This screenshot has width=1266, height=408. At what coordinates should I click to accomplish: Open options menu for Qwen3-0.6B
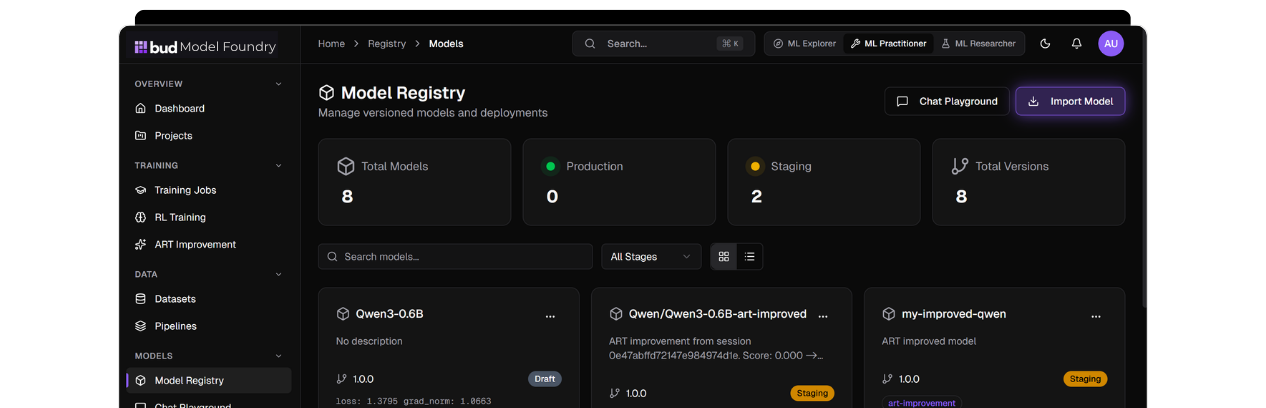click(550, 315)
